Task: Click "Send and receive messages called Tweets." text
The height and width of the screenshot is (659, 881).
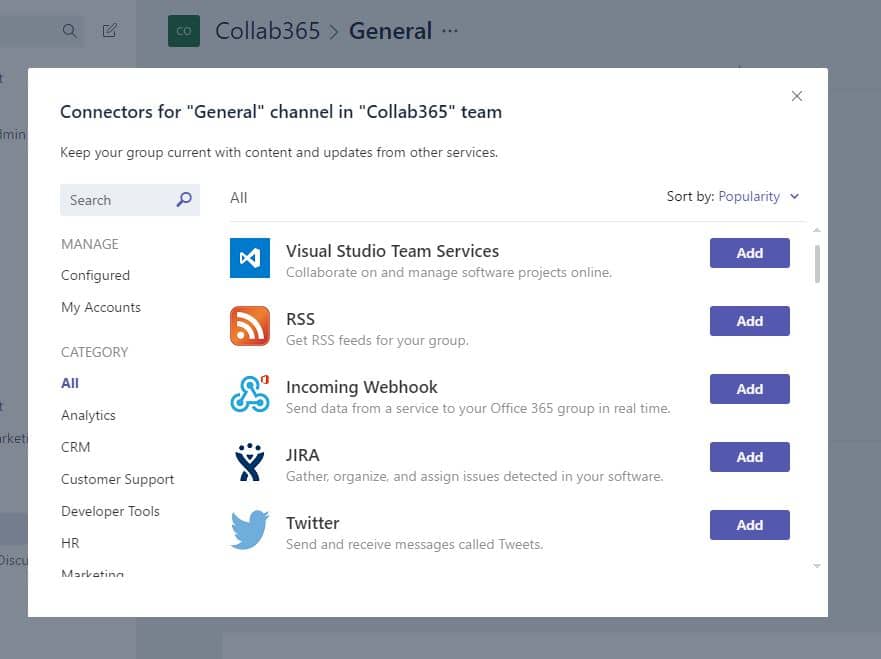Action: pyautogui.click(x=415, y=544)
